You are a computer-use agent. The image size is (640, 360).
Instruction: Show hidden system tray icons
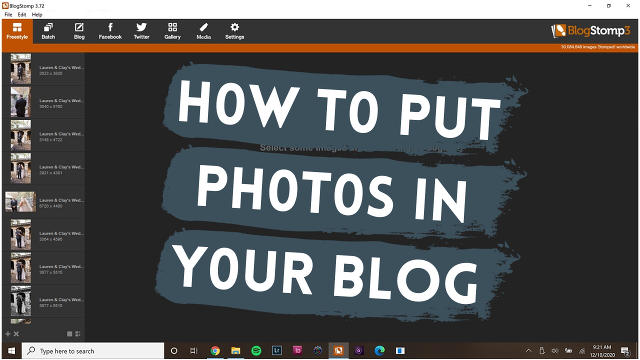coord(529,351)
